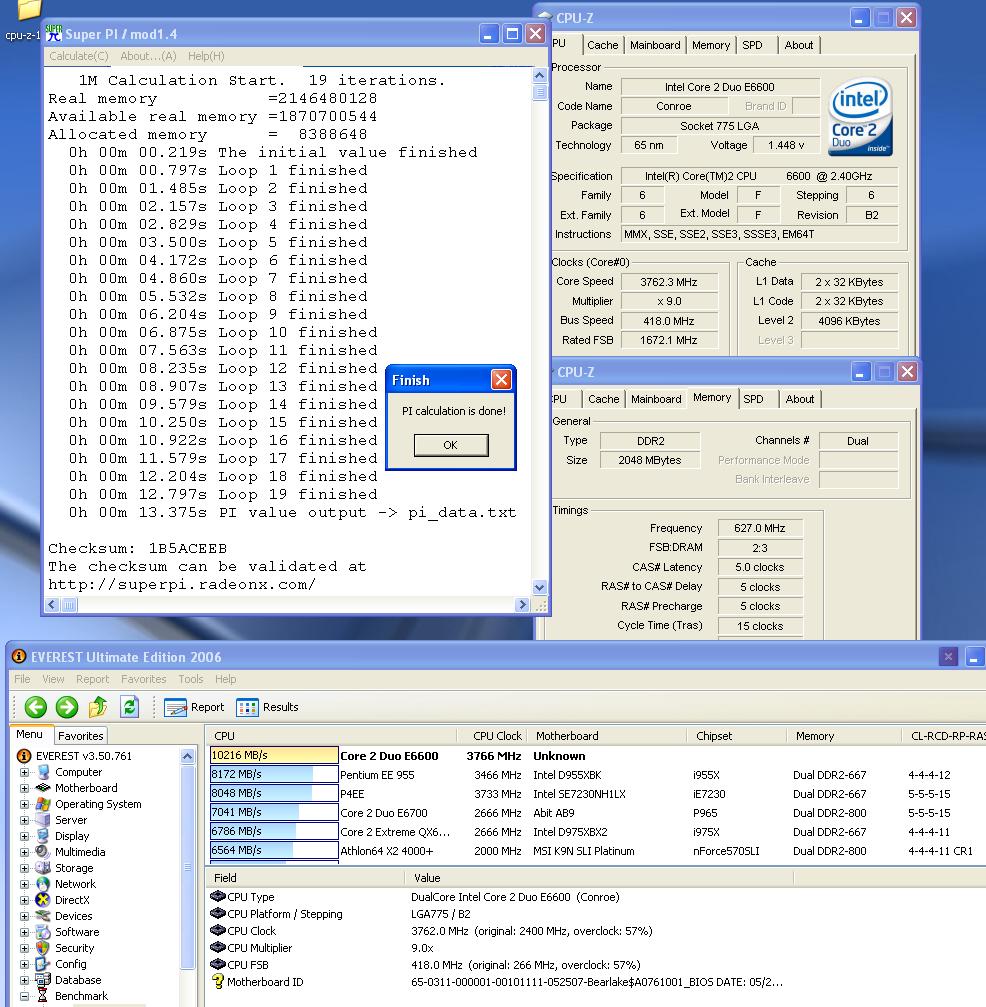Expand the Motherboard node in EVEREST tree

[24, 789]
